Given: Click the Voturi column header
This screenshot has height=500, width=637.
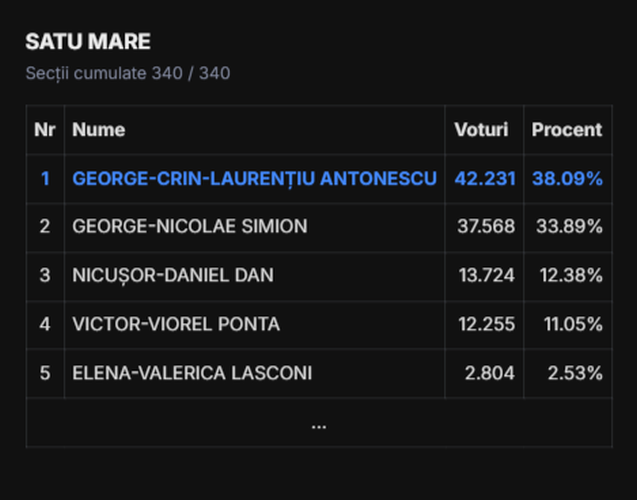Looking at the screenshot, I should click(x=481, y=130).
